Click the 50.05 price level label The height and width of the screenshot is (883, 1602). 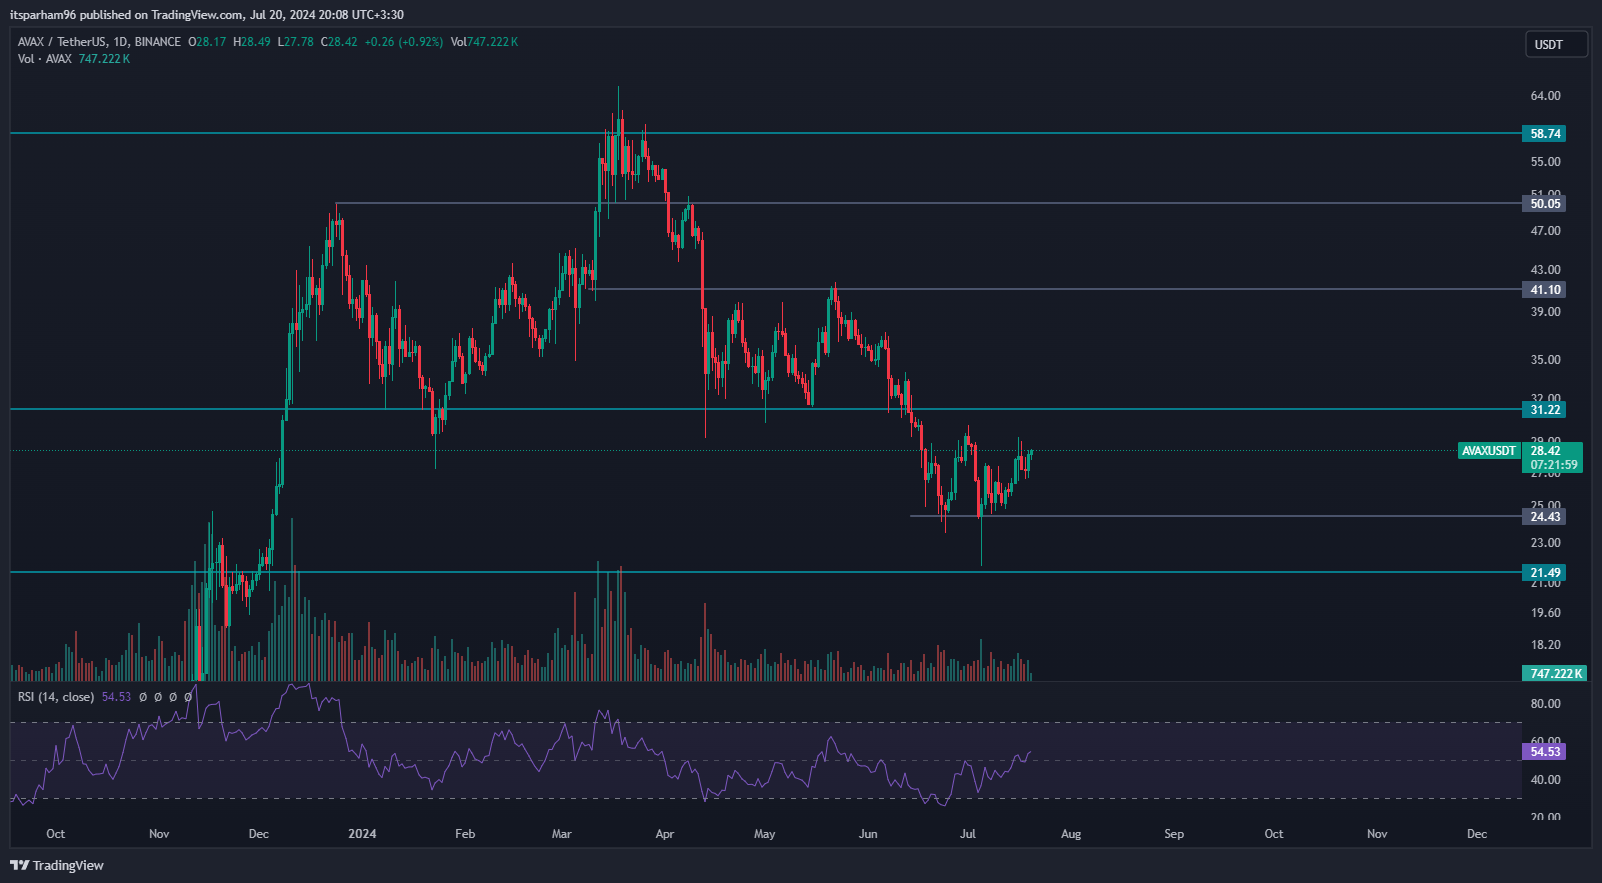(x=1544, y=203)
